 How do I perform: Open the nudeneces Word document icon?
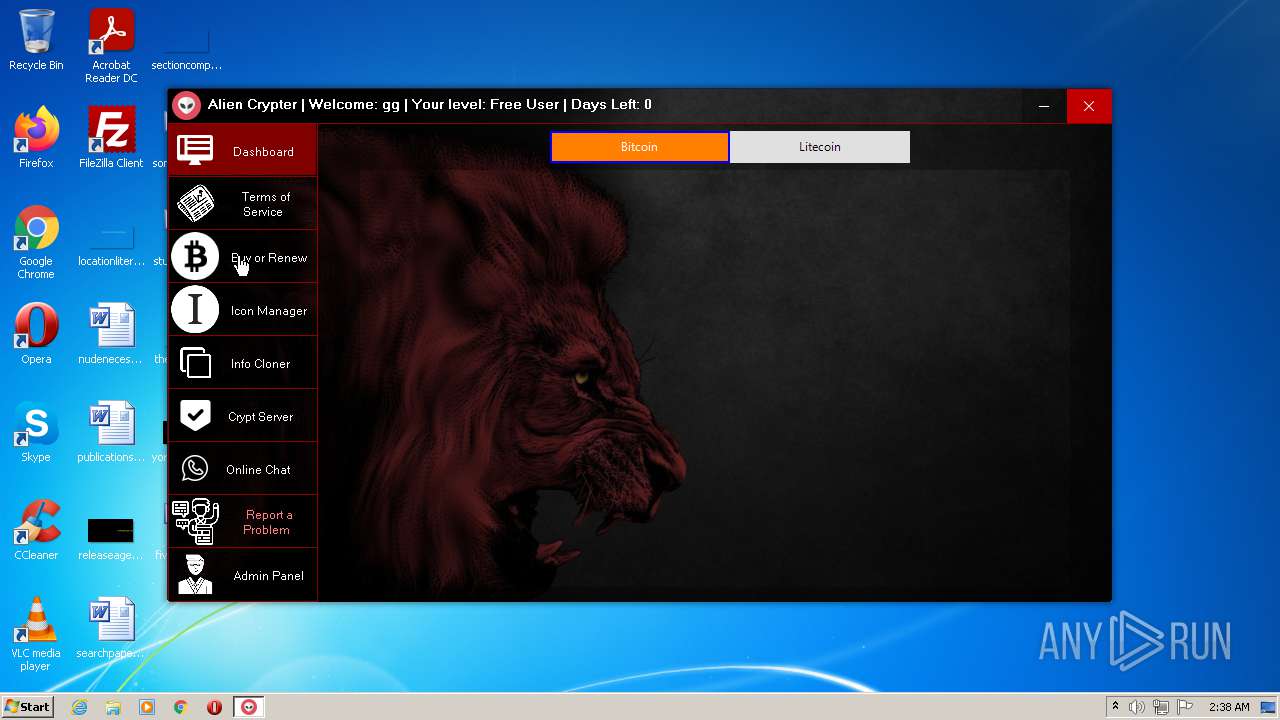pyautogui.click(x=111, y=334)
